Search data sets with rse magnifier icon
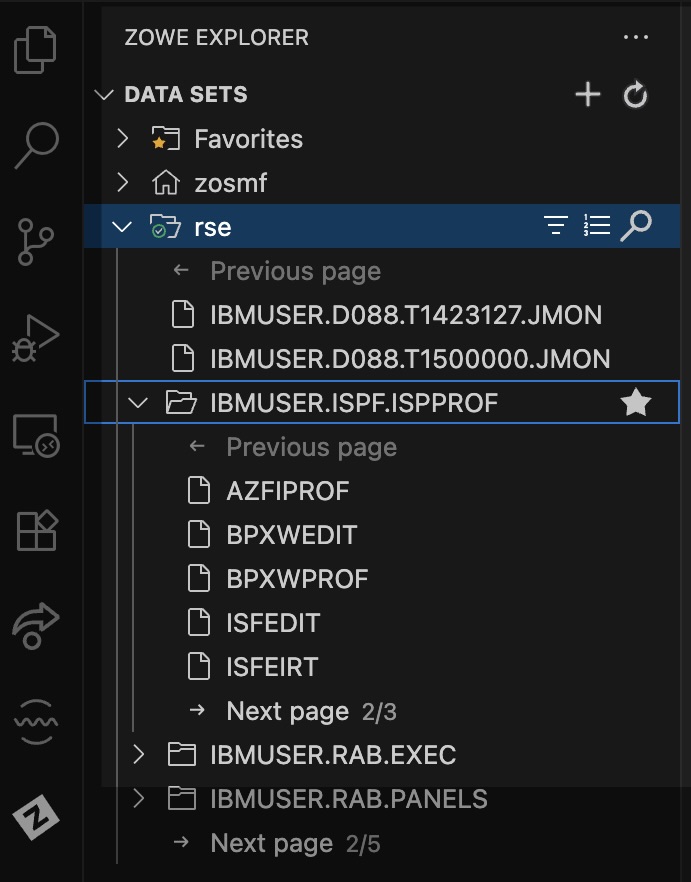Image resolution: width=691 pixels, height=882 pixels. [636, 227]
